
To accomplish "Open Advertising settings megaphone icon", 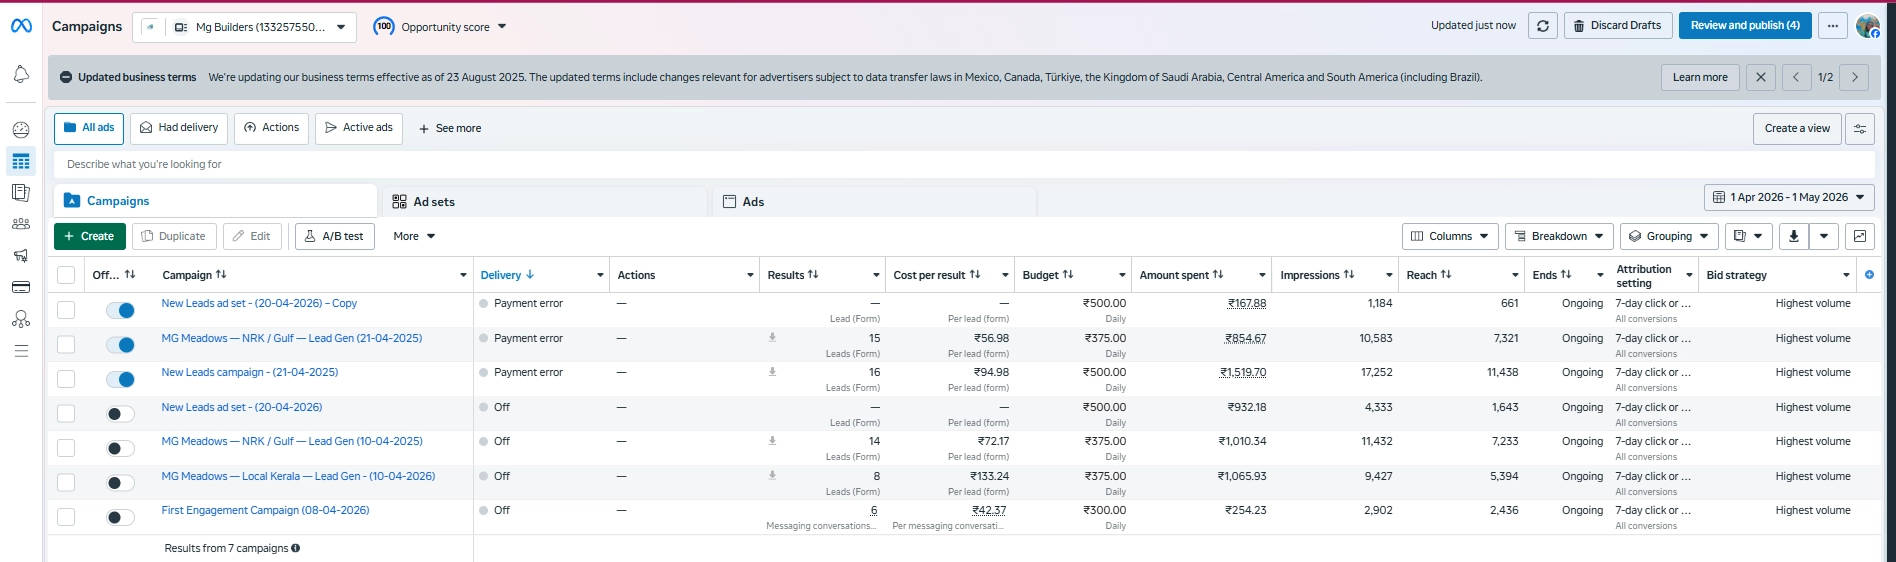I will coord(21,255).
